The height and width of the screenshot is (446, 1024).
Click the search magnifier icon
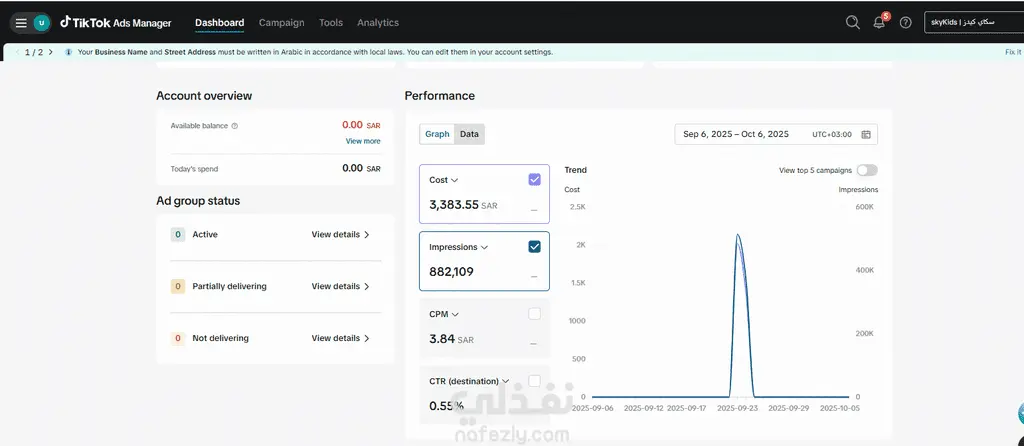[x=852, y=22]
